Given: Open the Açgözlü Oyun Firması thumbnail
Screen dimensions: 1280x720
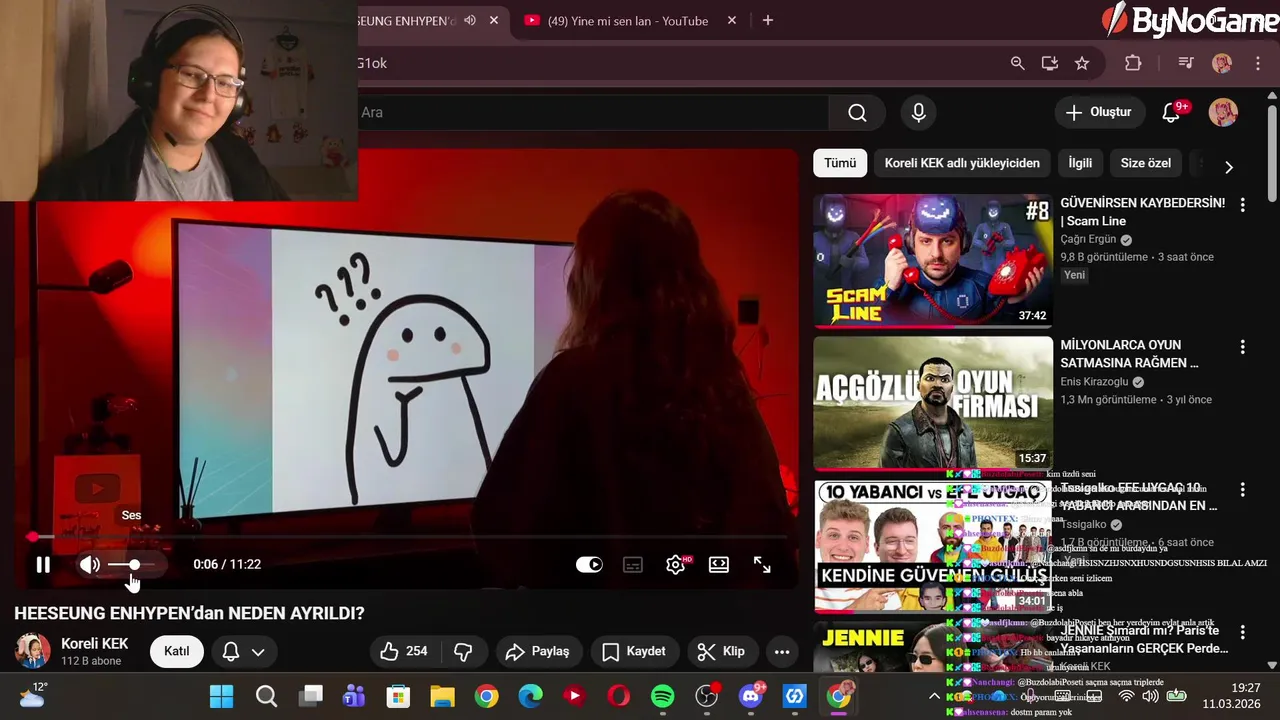Looking at the screenshot, I should pos(932,402).
